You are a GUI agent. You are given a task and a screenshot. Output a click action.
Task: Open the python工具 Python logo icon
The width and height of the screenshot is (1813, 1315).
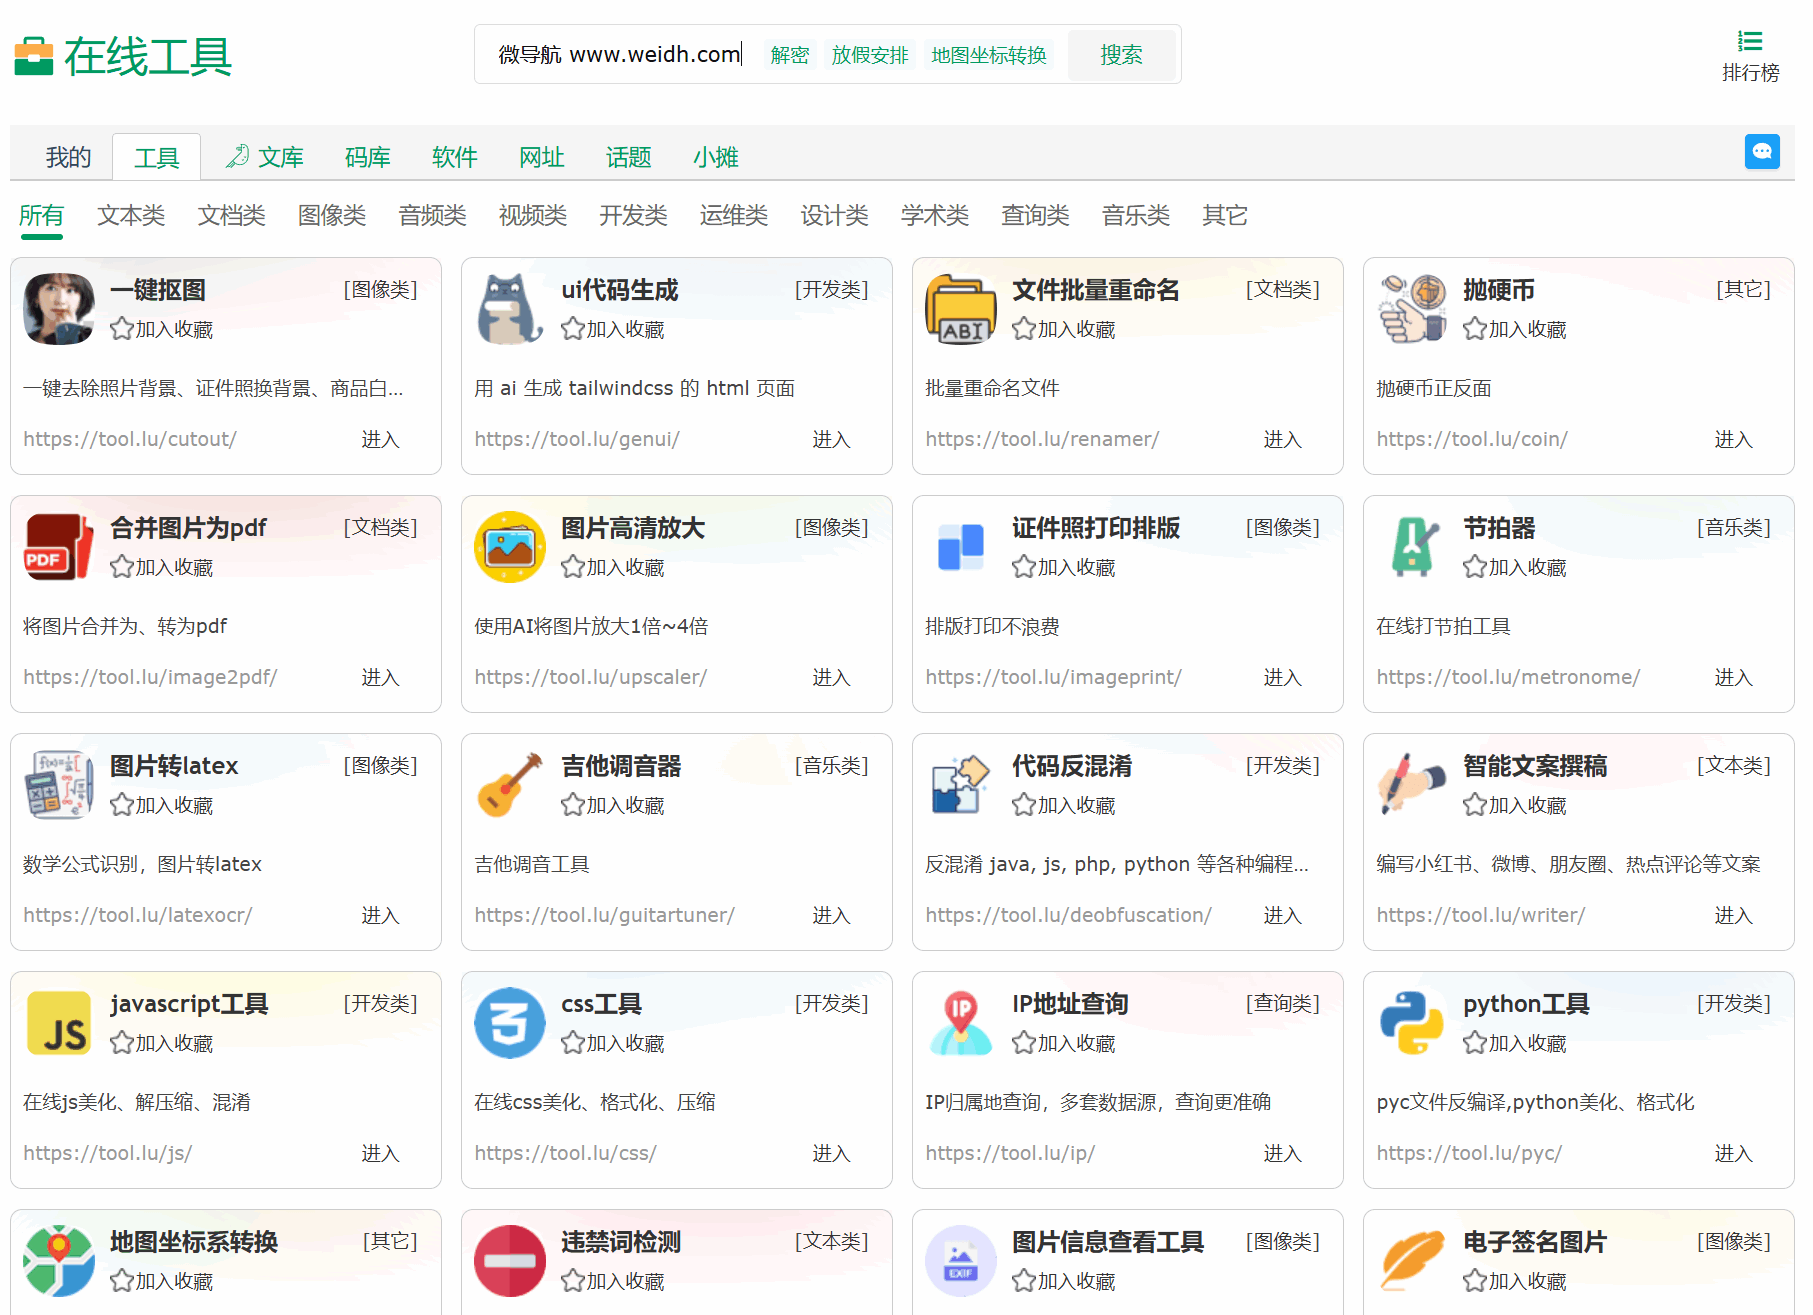pyautogui.click(x=1412, y=1023)
